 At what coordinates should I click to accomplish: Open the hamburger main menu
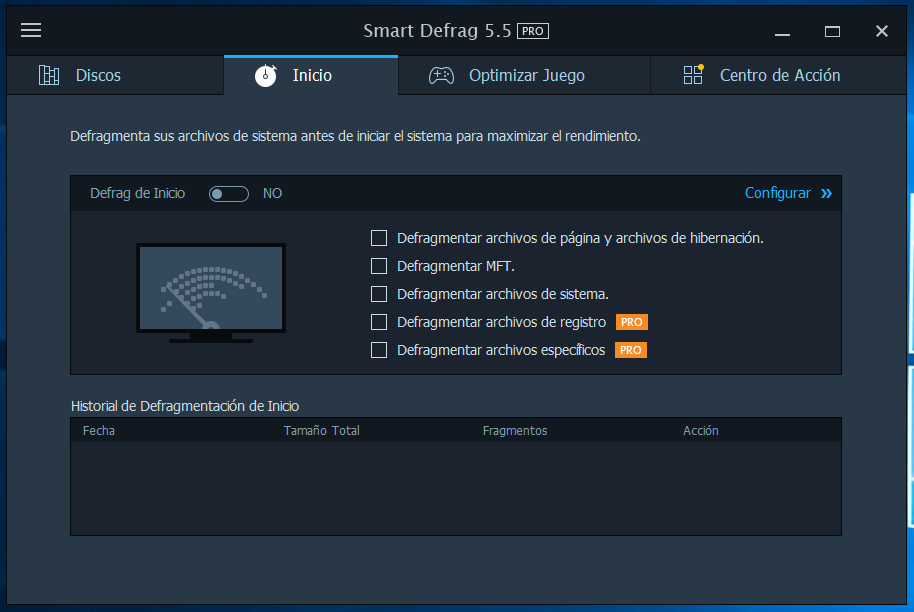pos(31,30)
